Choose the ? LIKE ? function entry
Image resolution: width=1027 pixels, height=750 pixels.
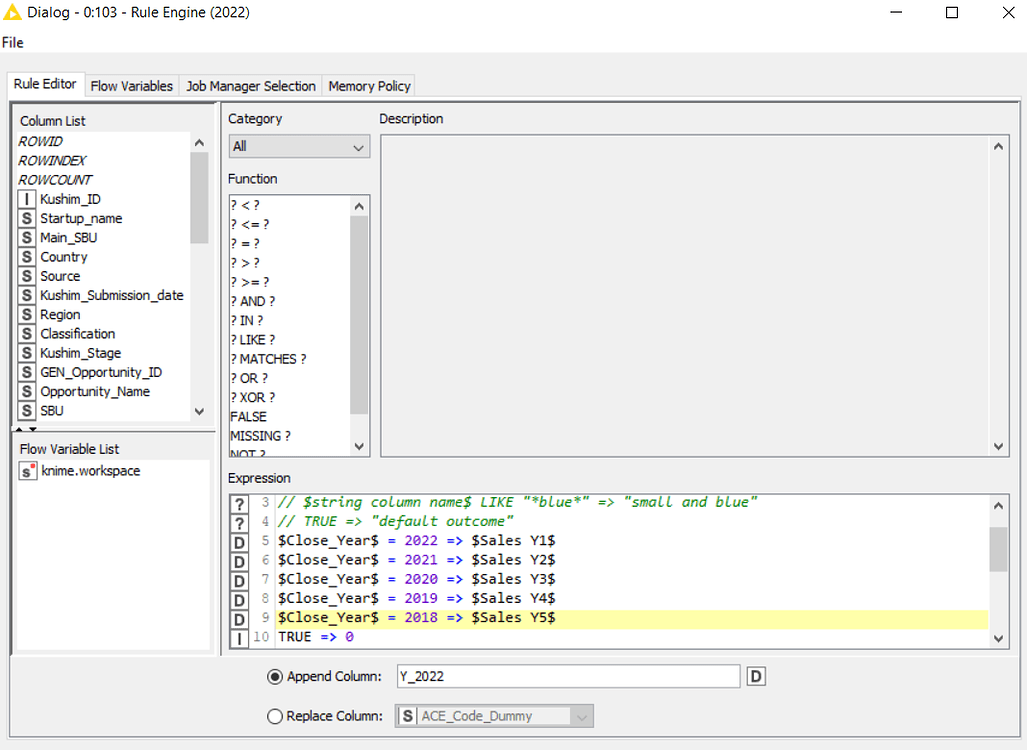click(251, 339)
